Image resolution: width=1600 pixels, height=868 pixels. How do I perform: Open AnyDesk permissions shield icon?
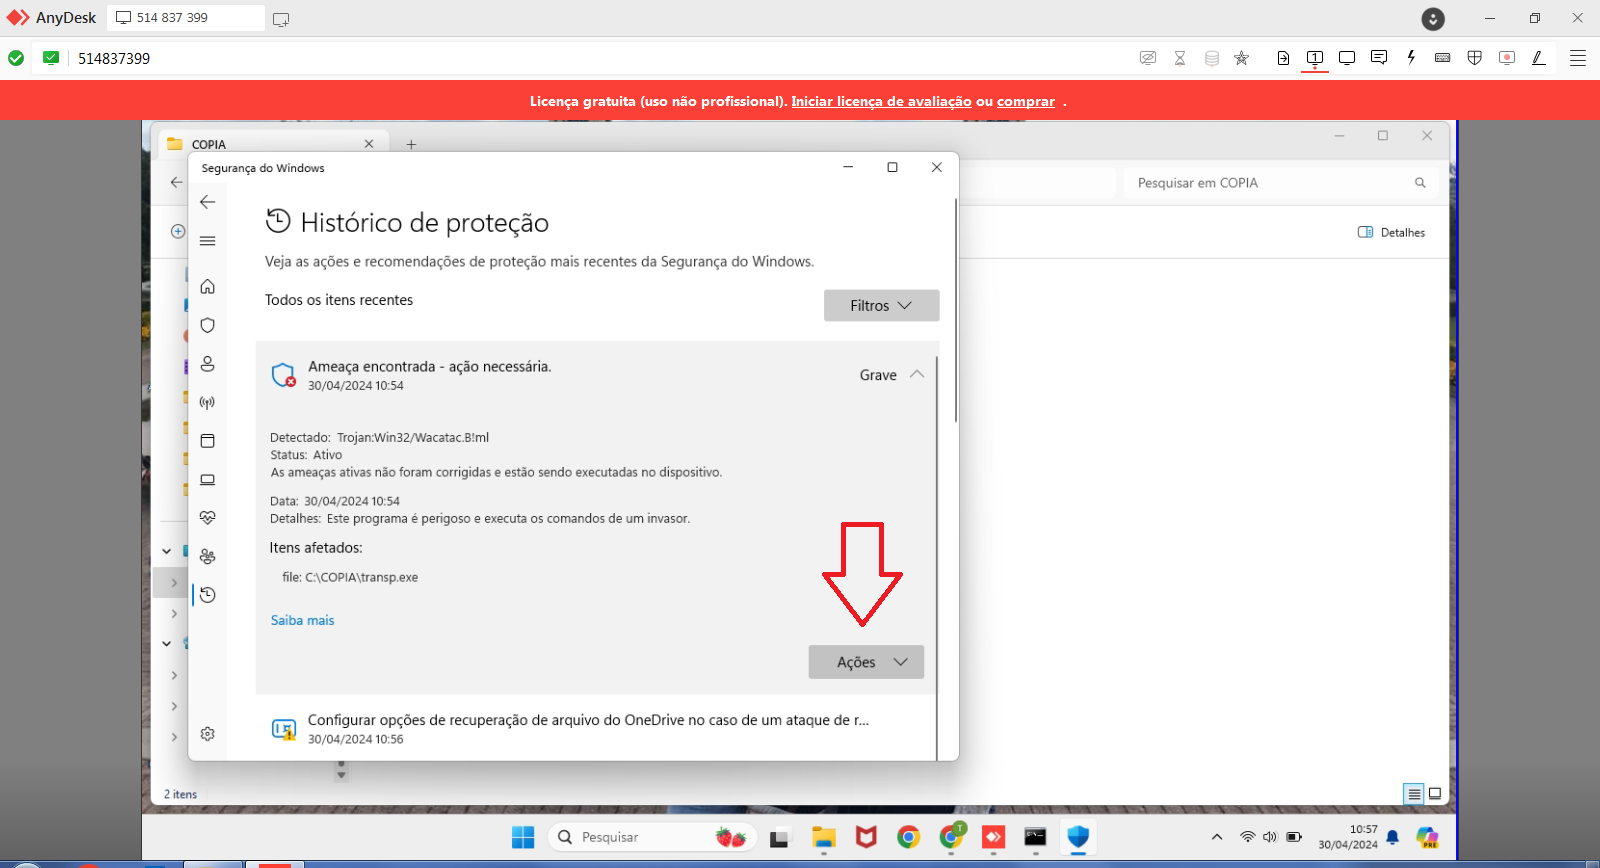[1474, 58]
